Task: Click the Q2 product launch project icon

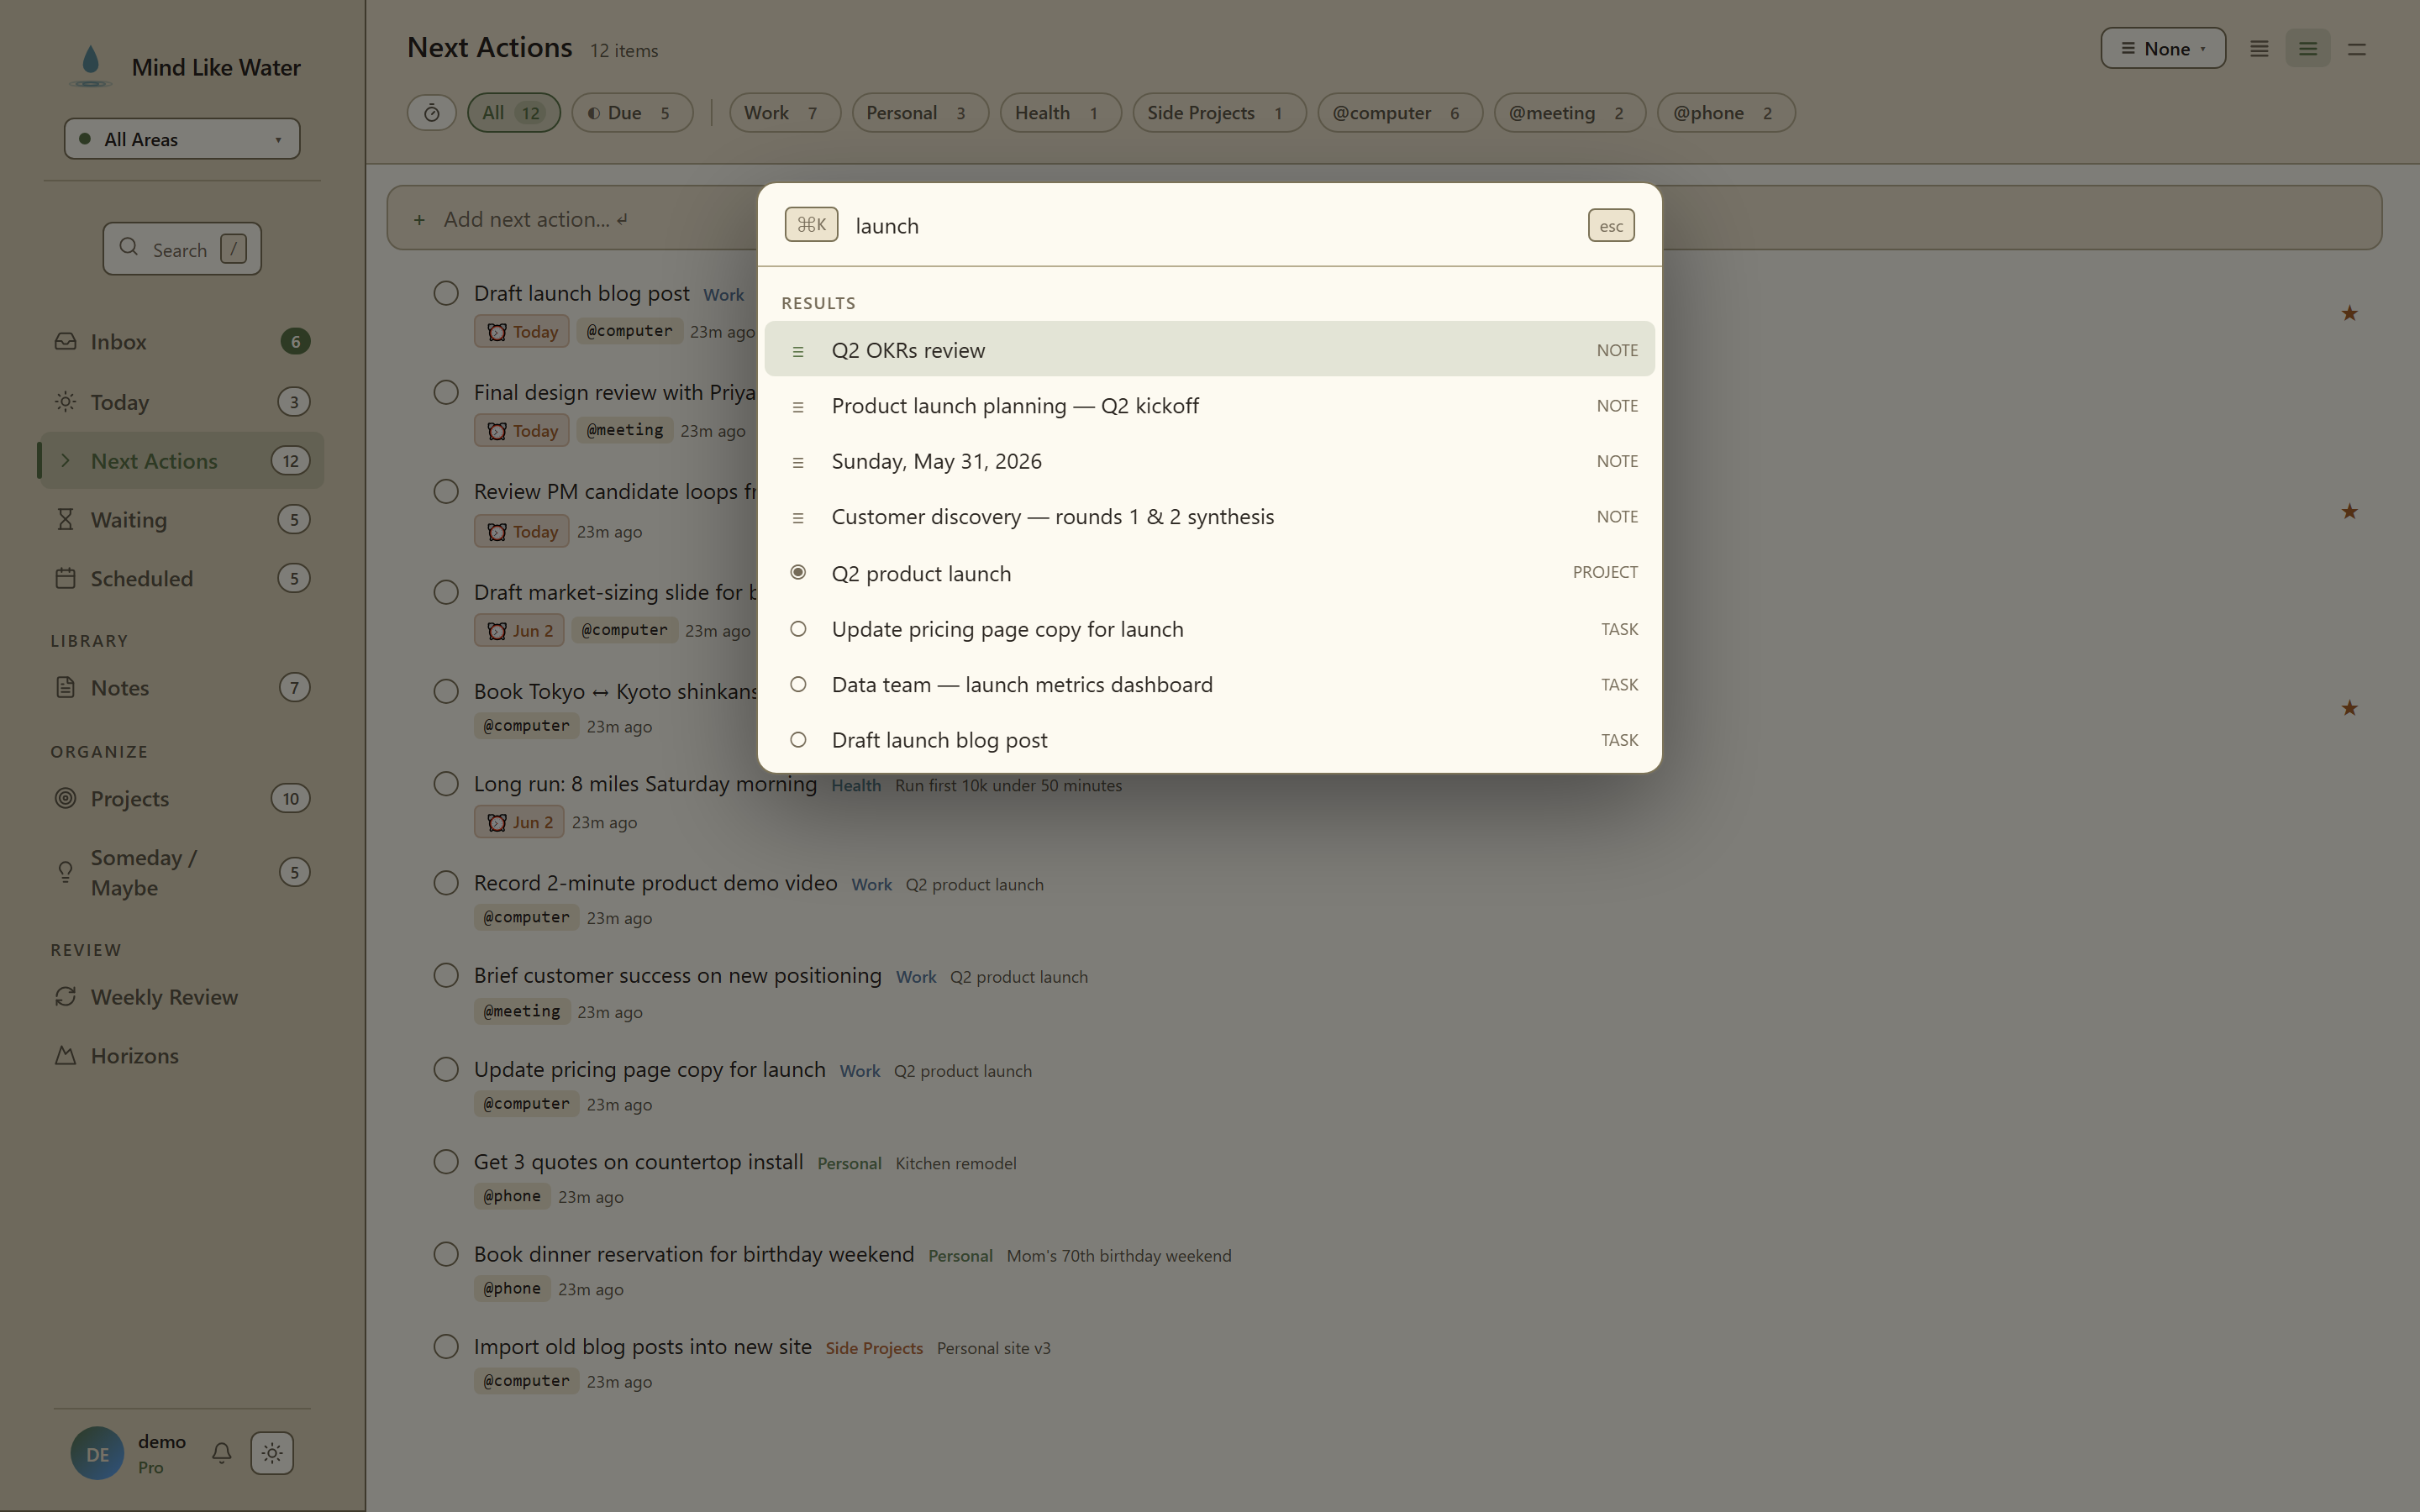Action: coord(798,573)
